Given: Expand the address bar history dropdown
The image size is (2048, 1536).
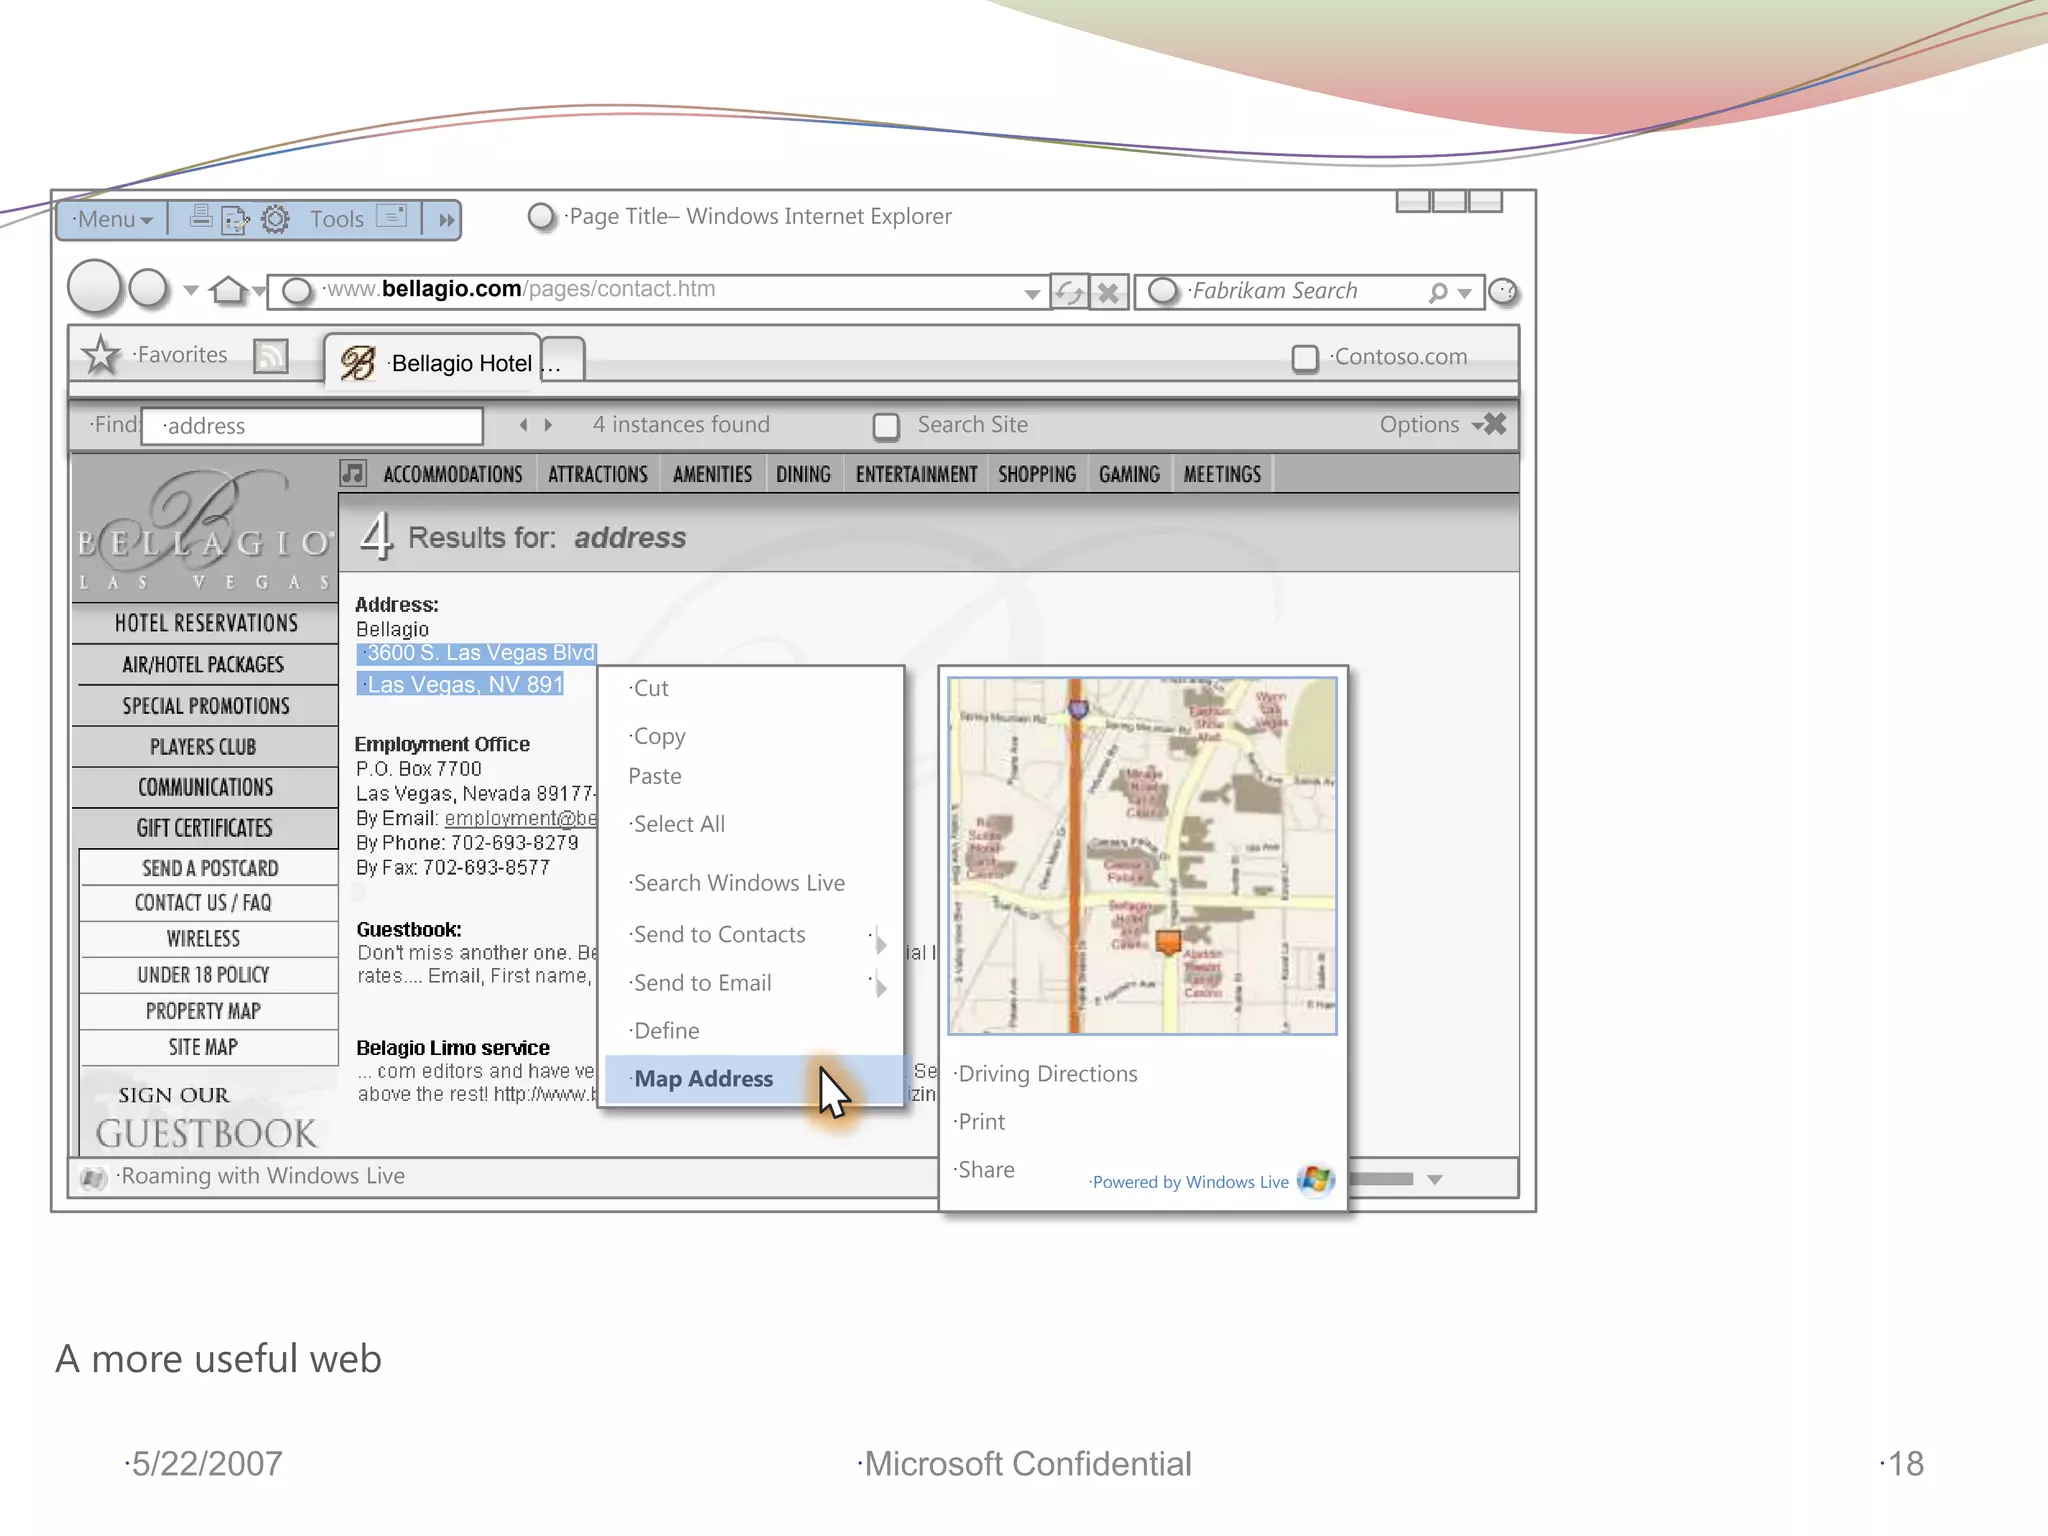Looking at the screenshot, I should [x=1031, y=294].
